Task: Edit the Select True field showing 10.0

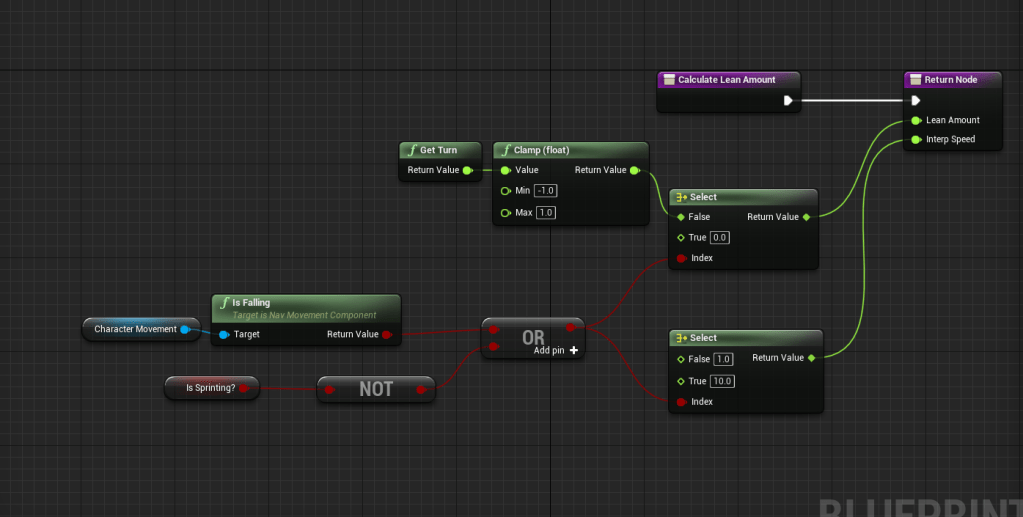Action: tap(725, 381)
